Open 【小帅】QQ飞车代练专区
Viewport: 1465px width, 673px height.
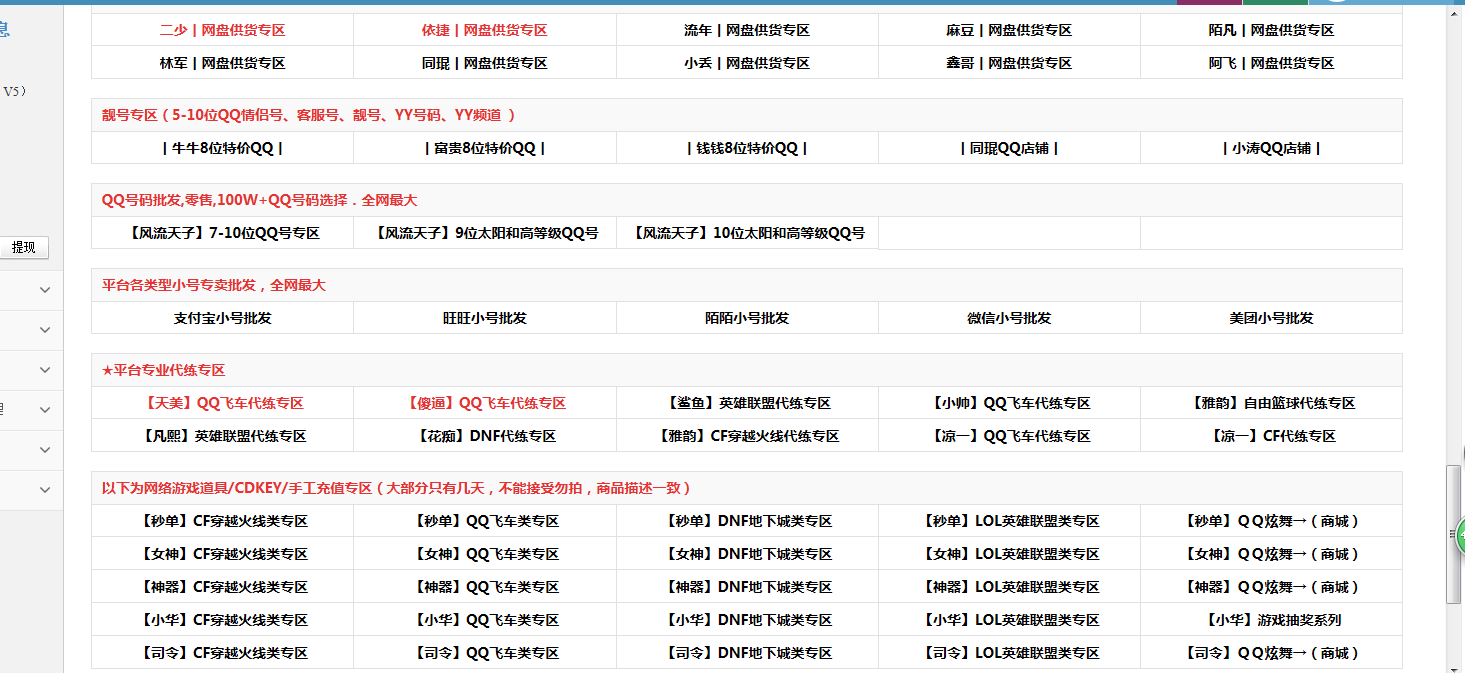(1009, 403)
